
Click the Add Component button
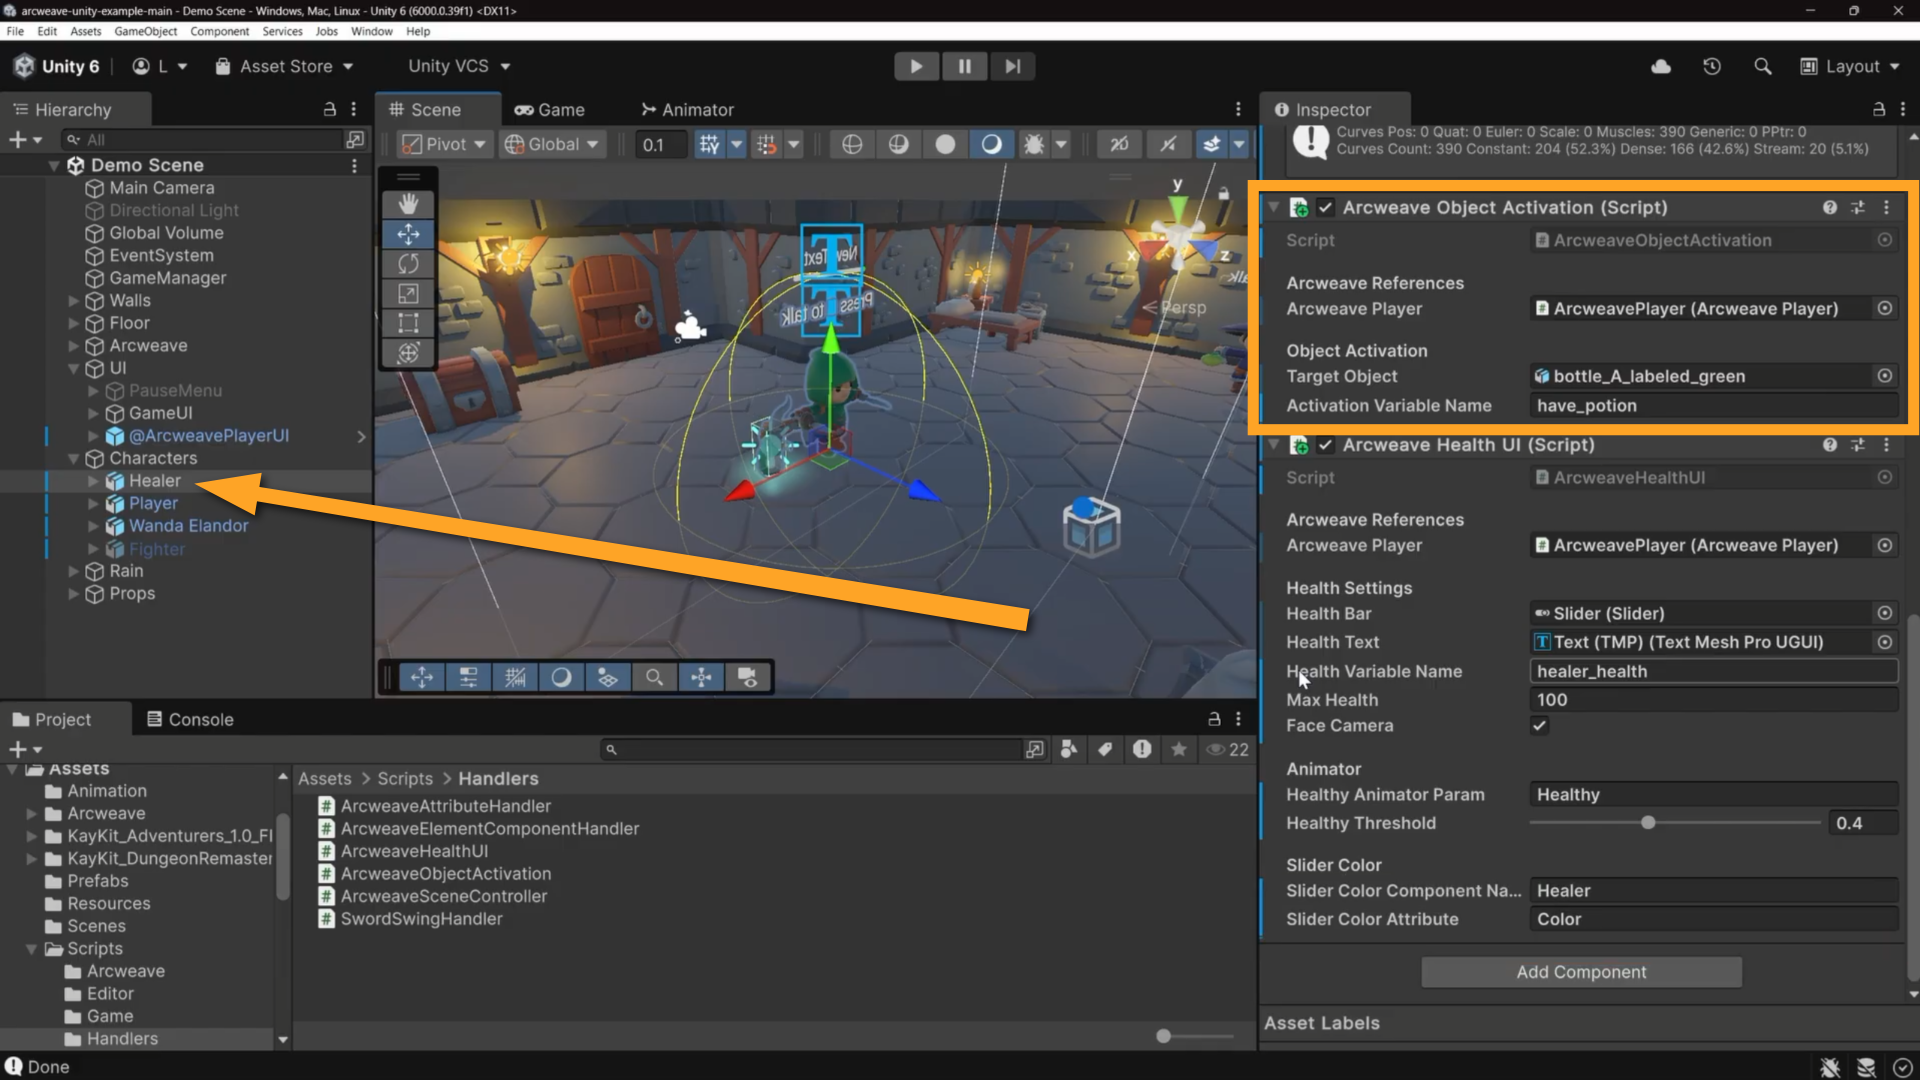(1581, 972)
